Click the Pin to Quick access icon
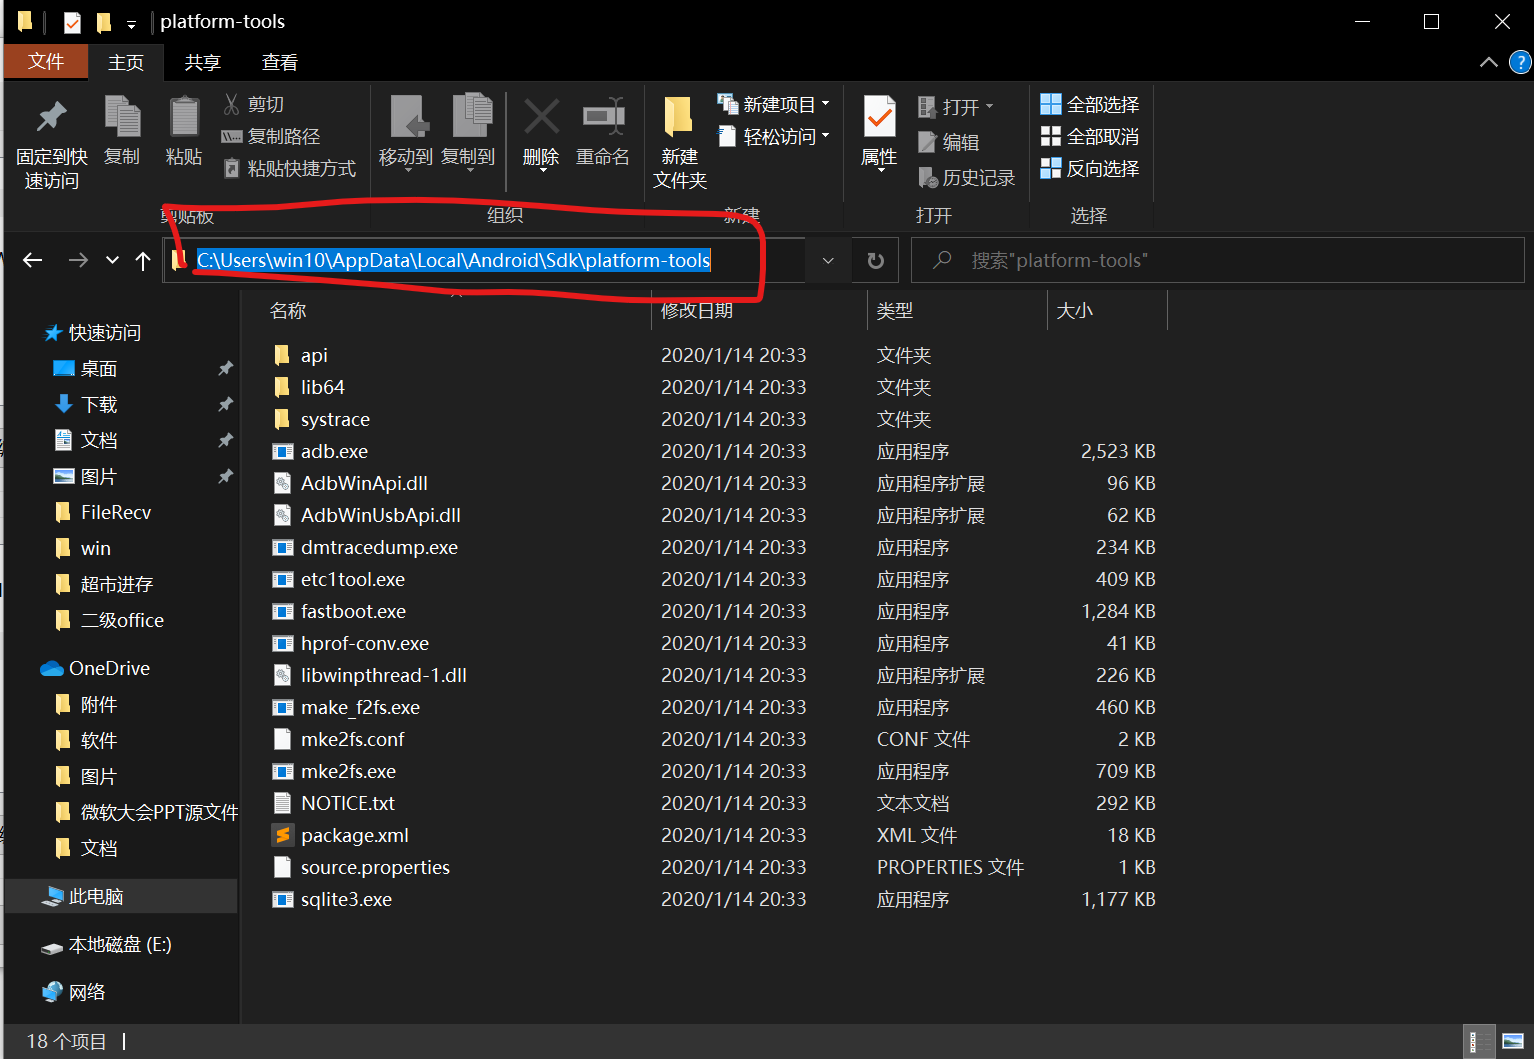 (51, 118)
